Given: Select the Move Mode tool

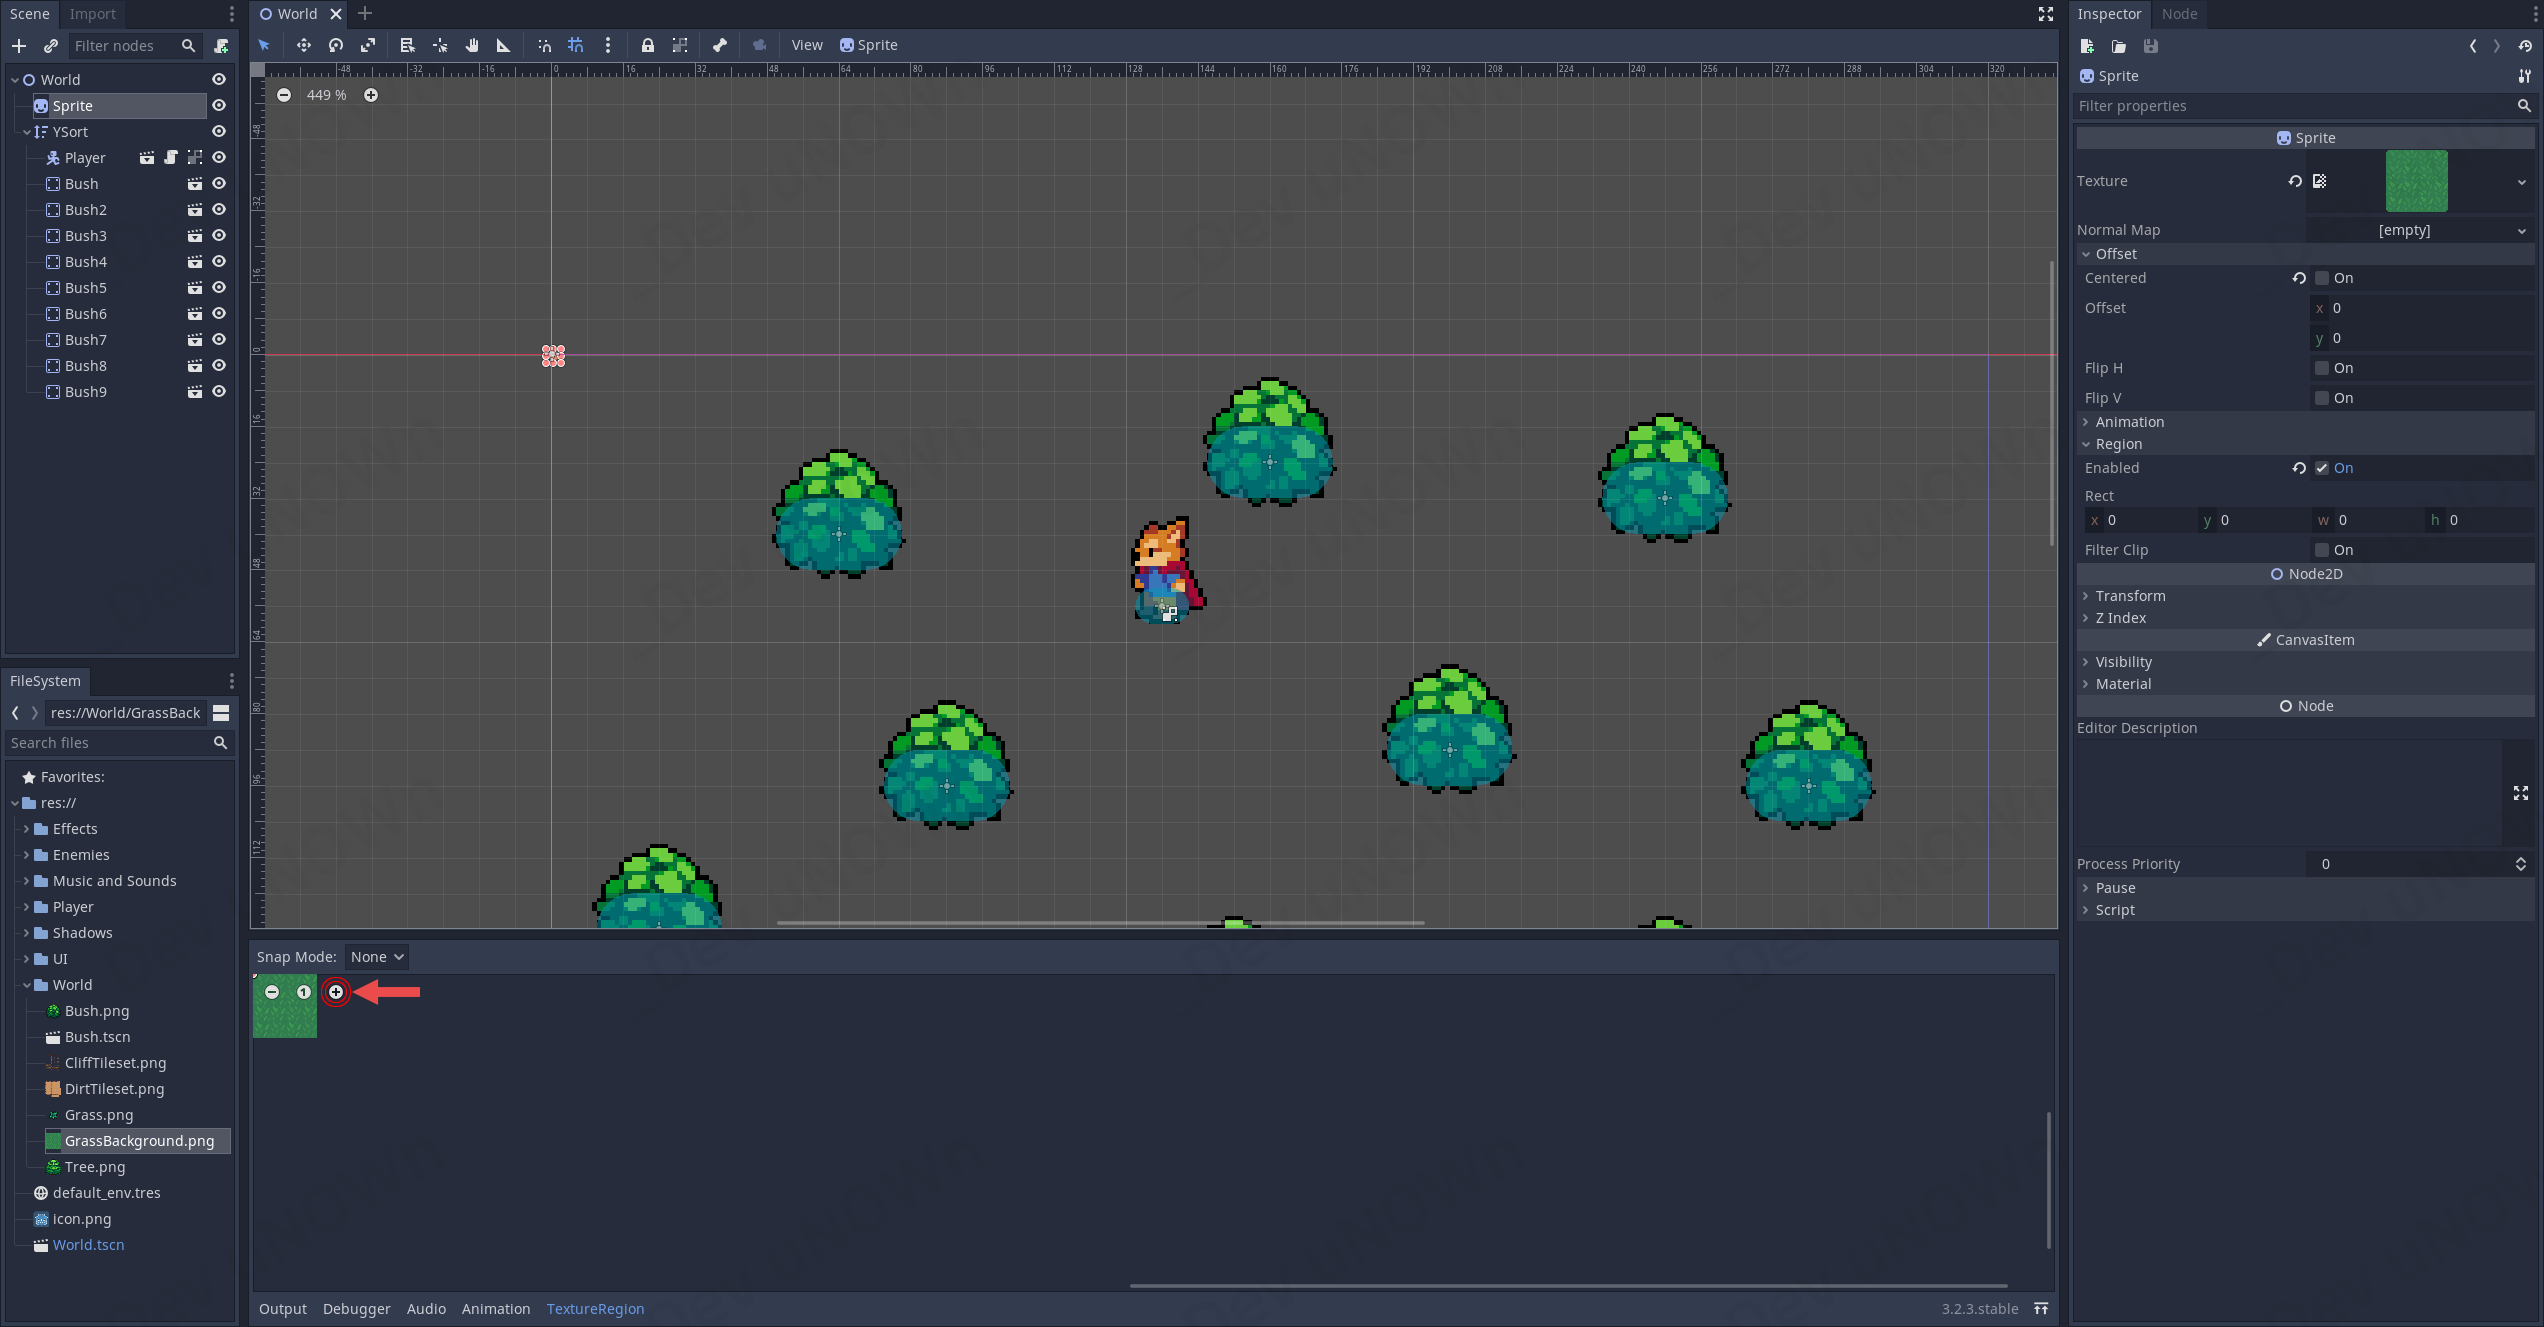Looking at the screenshot, I should (303, 45).
